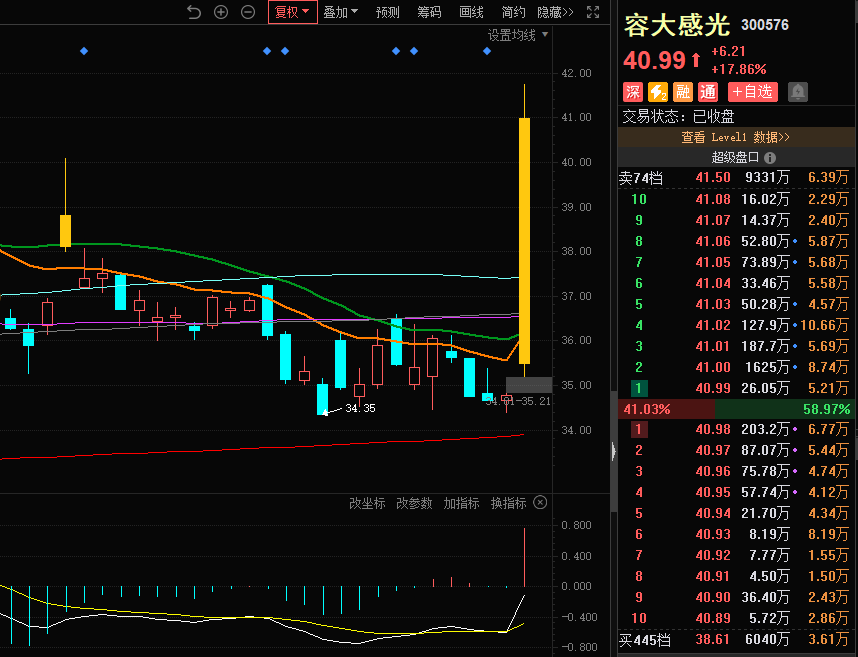This screenshot has width=858, height=657.
Task: Zoom out chart with the minus icon
Action: click(248, 12)
